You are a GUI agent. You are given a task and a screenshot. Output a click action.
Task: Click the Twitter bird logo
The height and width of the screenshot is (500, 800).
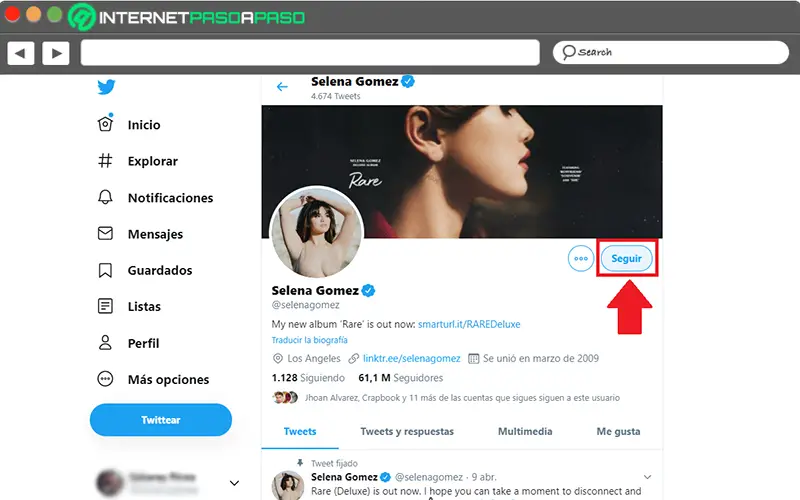(x=106, y=87)
